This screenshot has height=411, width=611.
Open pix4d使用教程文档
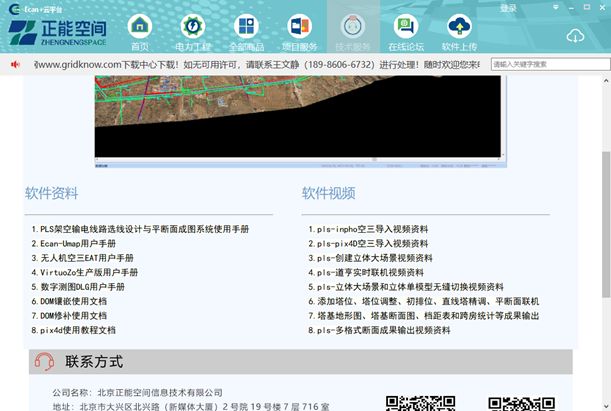click(74, 330)
